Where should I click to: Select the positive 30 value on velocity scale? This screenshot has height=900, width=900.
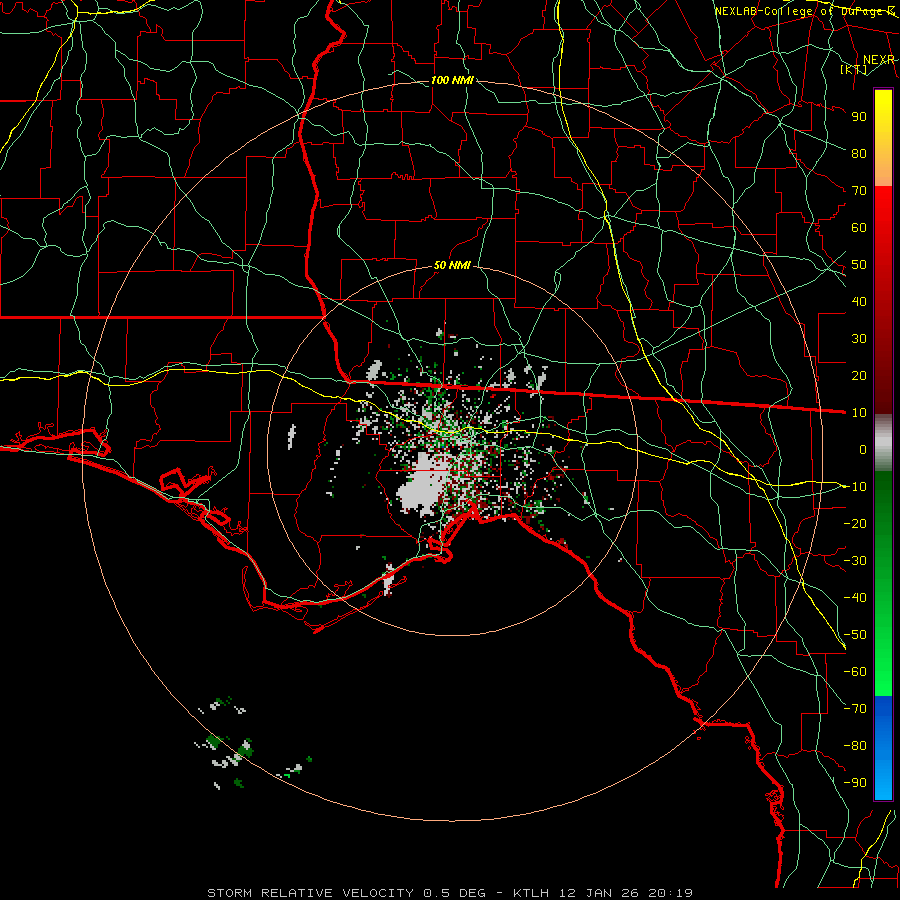[859, 339]
